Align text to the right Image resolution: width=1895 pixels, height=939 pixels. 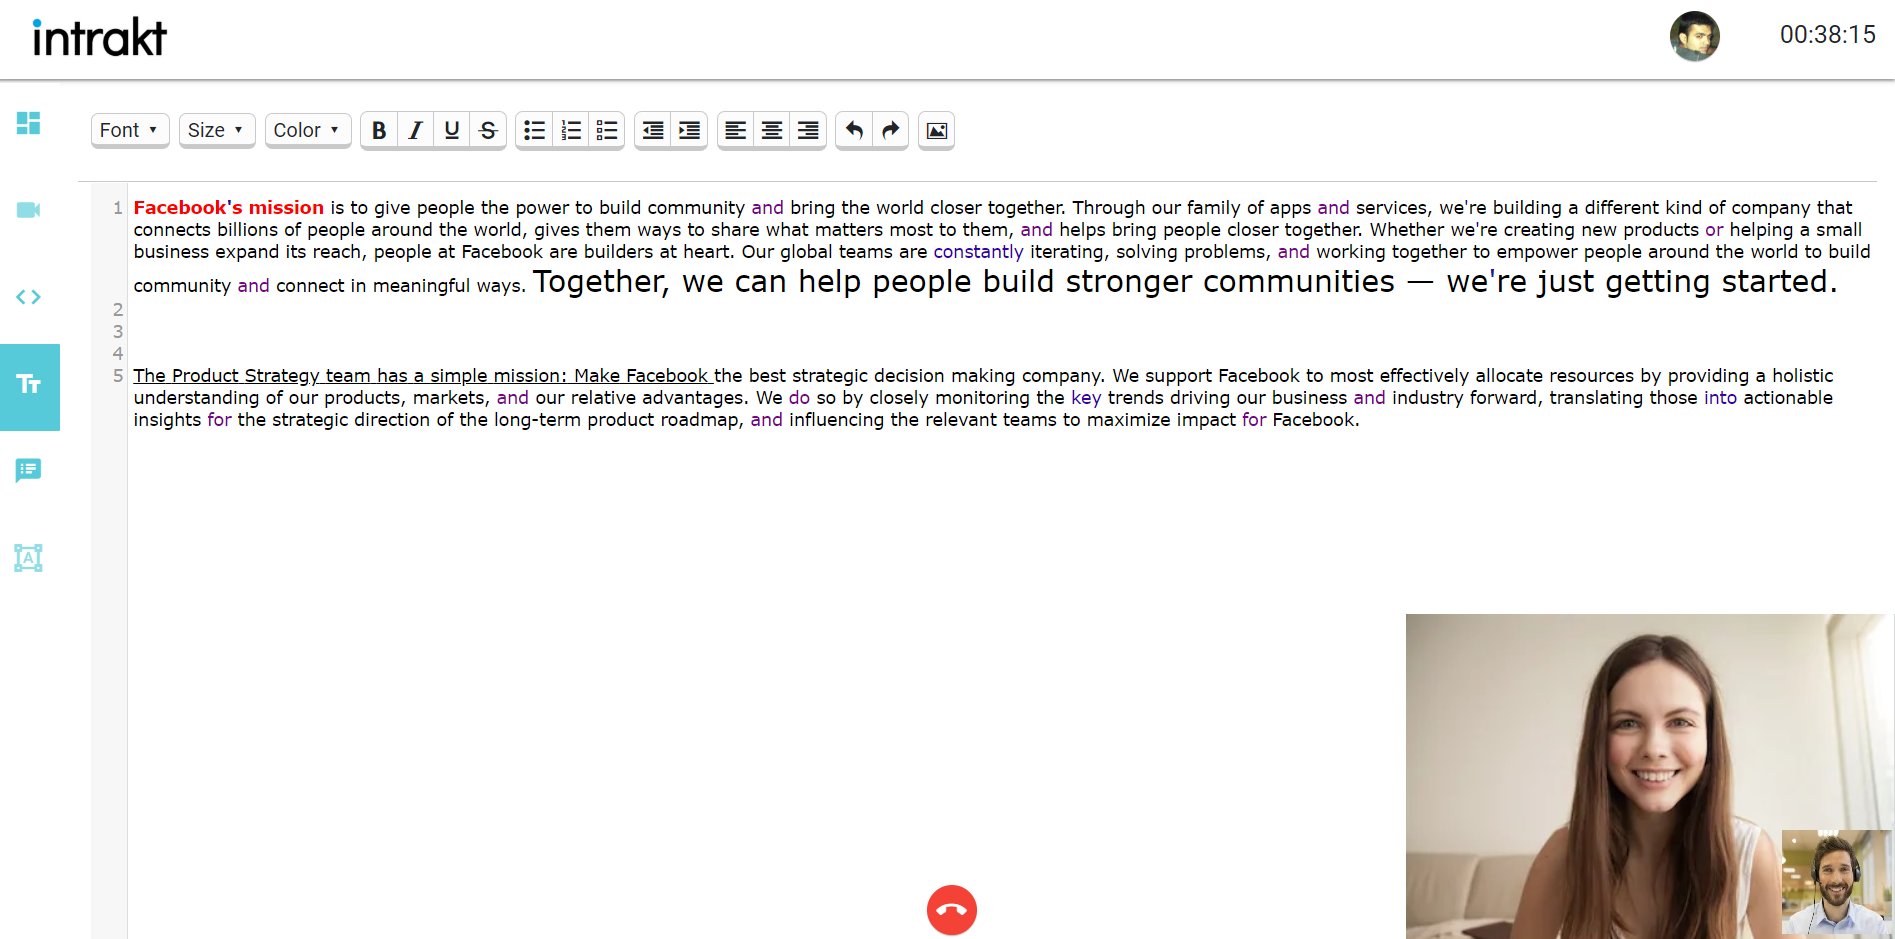click(x=808, y=130)
